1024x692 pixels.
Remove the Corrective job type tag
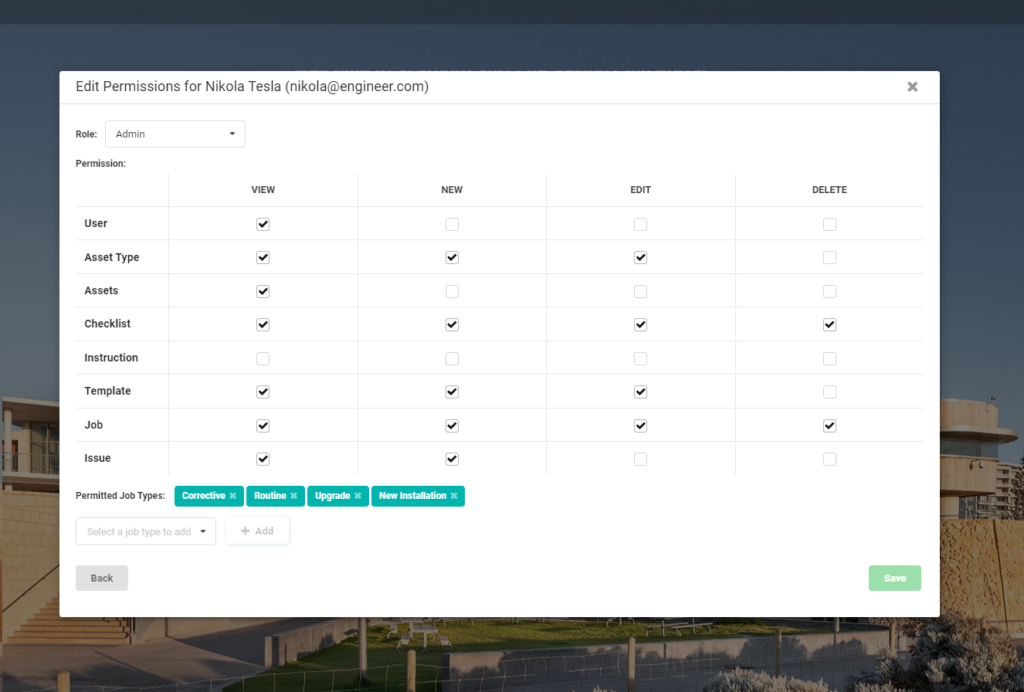233,496
